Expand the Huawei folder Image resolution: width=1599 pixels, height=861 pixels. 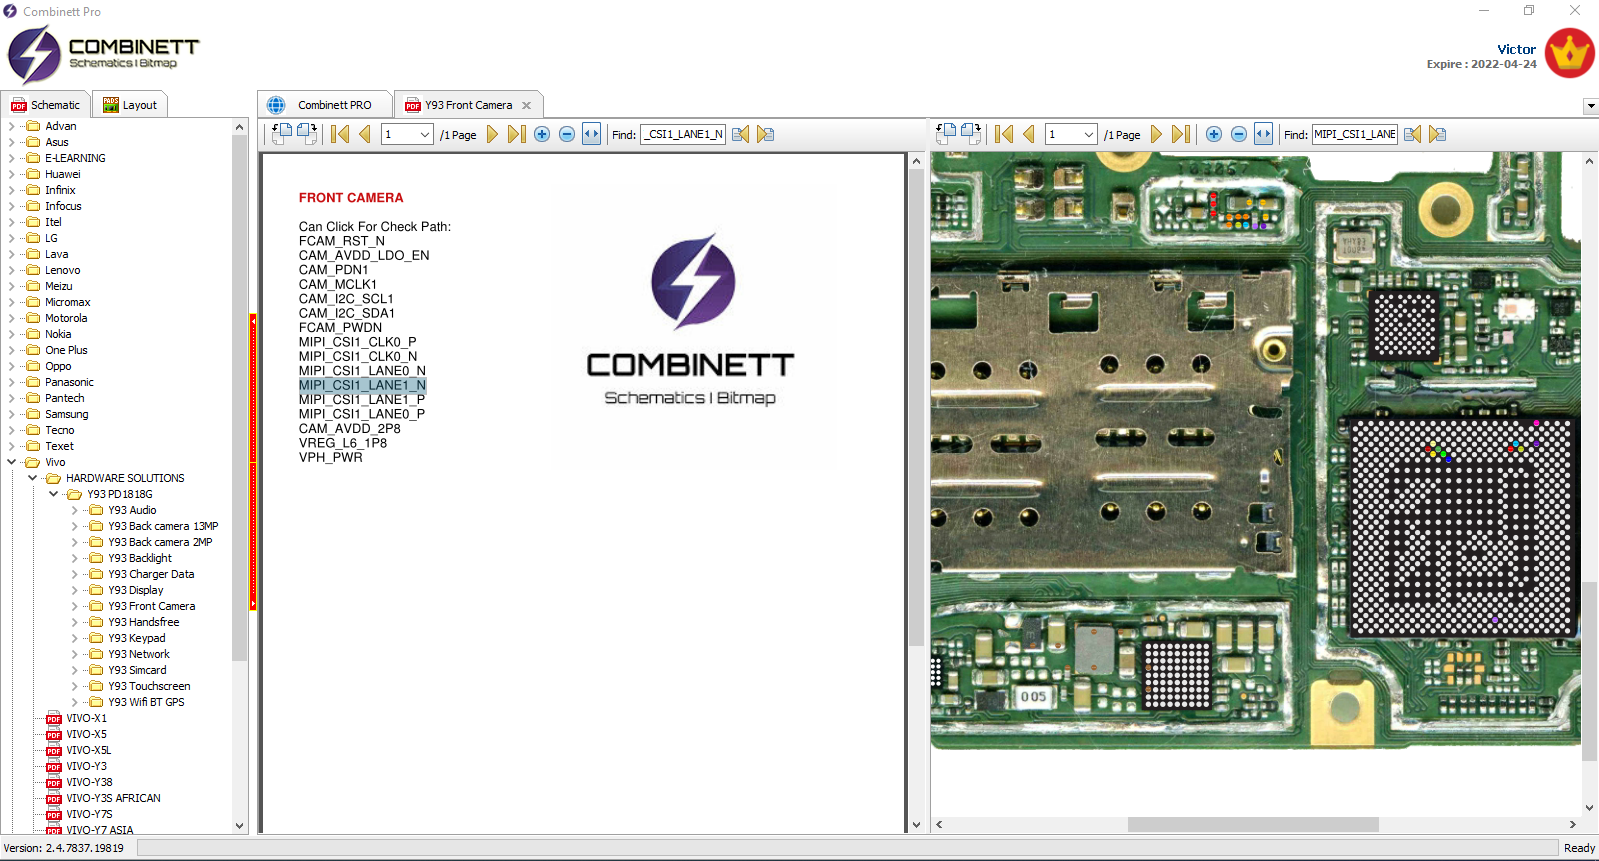(11, 174)
